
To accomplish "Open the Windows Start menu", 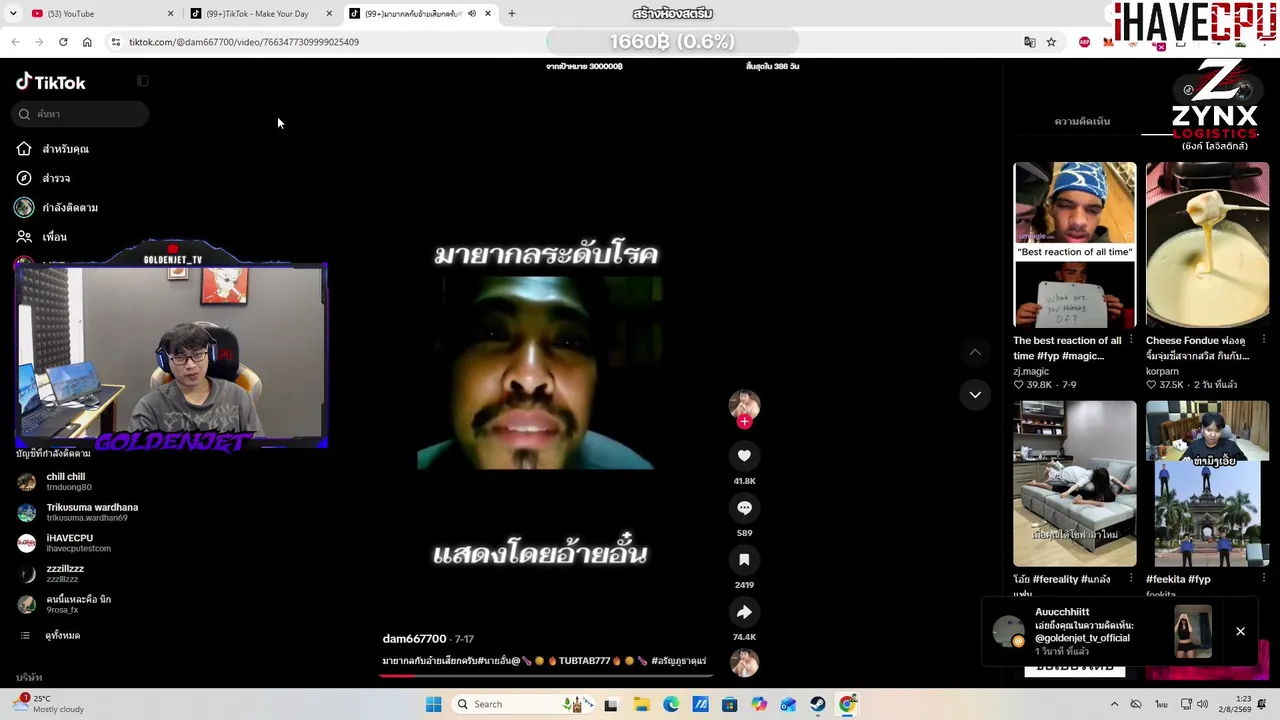I will pyautogui.click(x=433, y=704).
